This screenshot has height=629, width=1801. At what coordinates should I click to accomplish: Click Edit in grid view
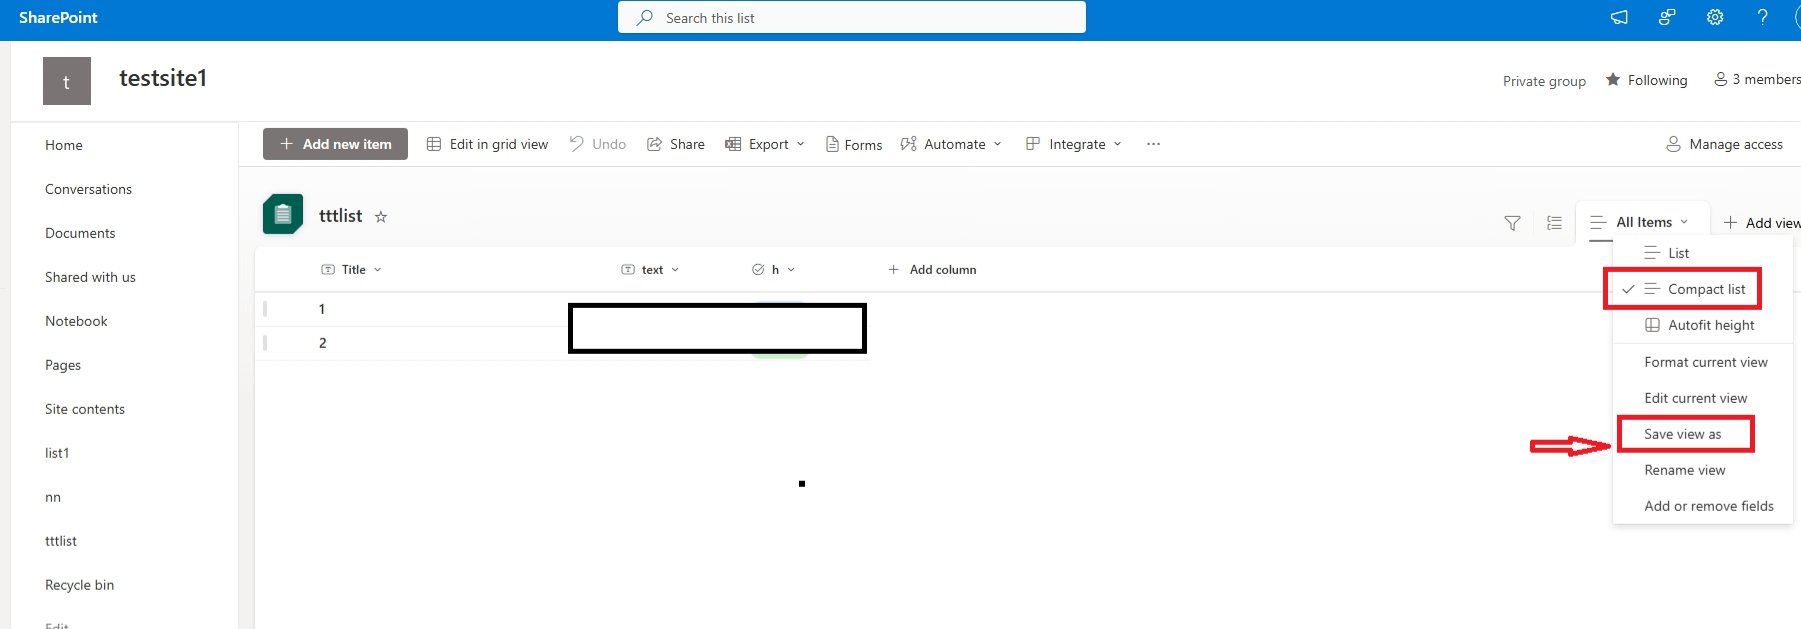click(x=487, y=144)
